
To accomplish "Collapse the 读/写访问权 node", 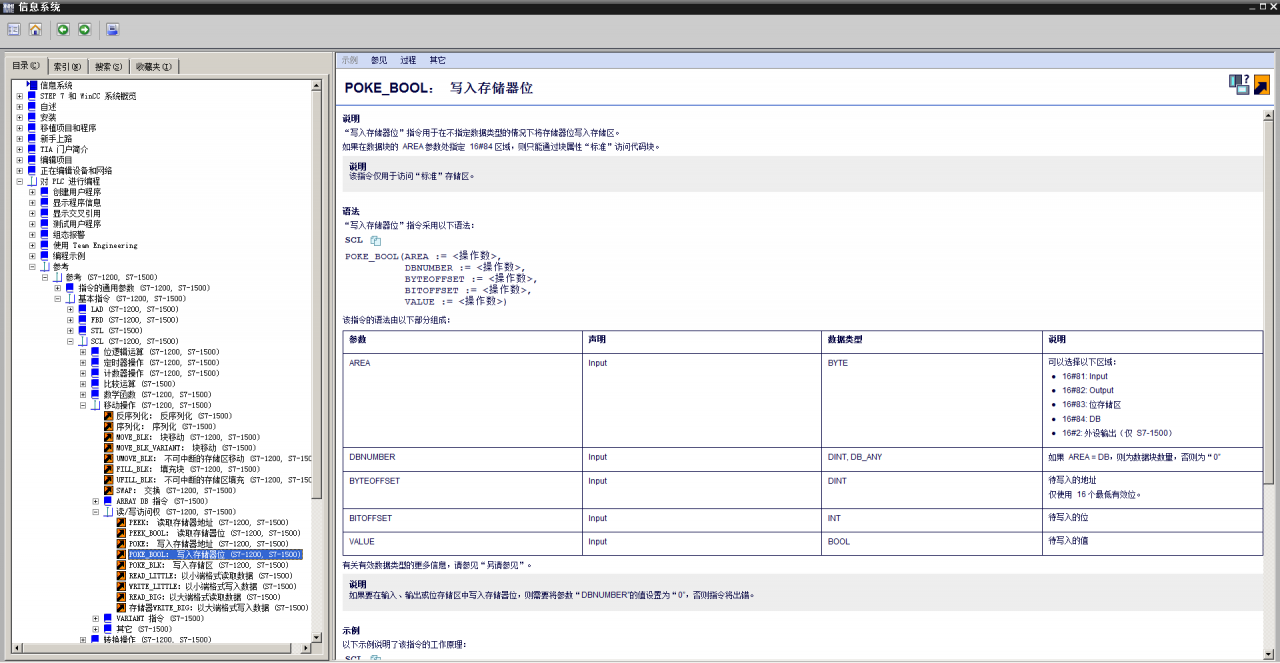I will coord(95,512).
